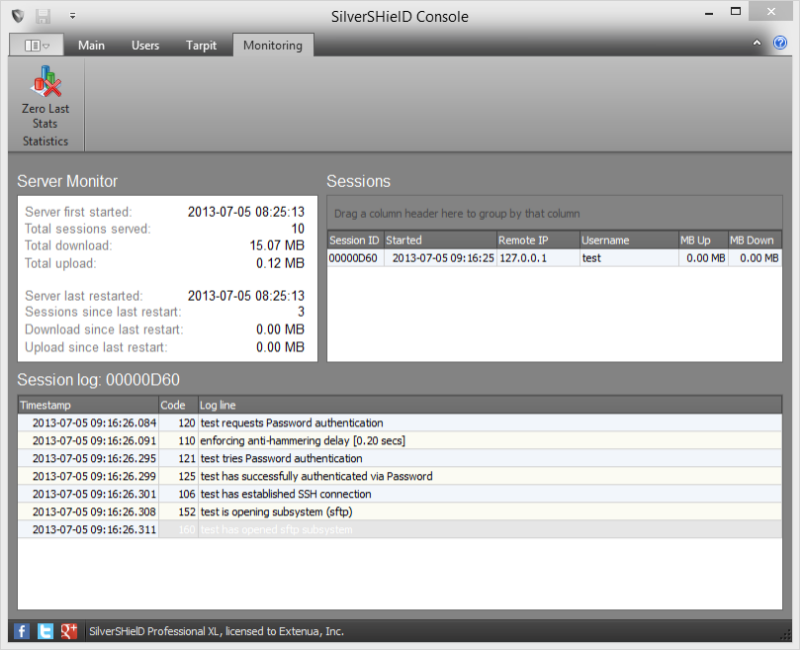Viewport: 800px width, 650px height.
Task: Select log row 'test is opening subsystem (sftp)'
Action: [400, 512]
